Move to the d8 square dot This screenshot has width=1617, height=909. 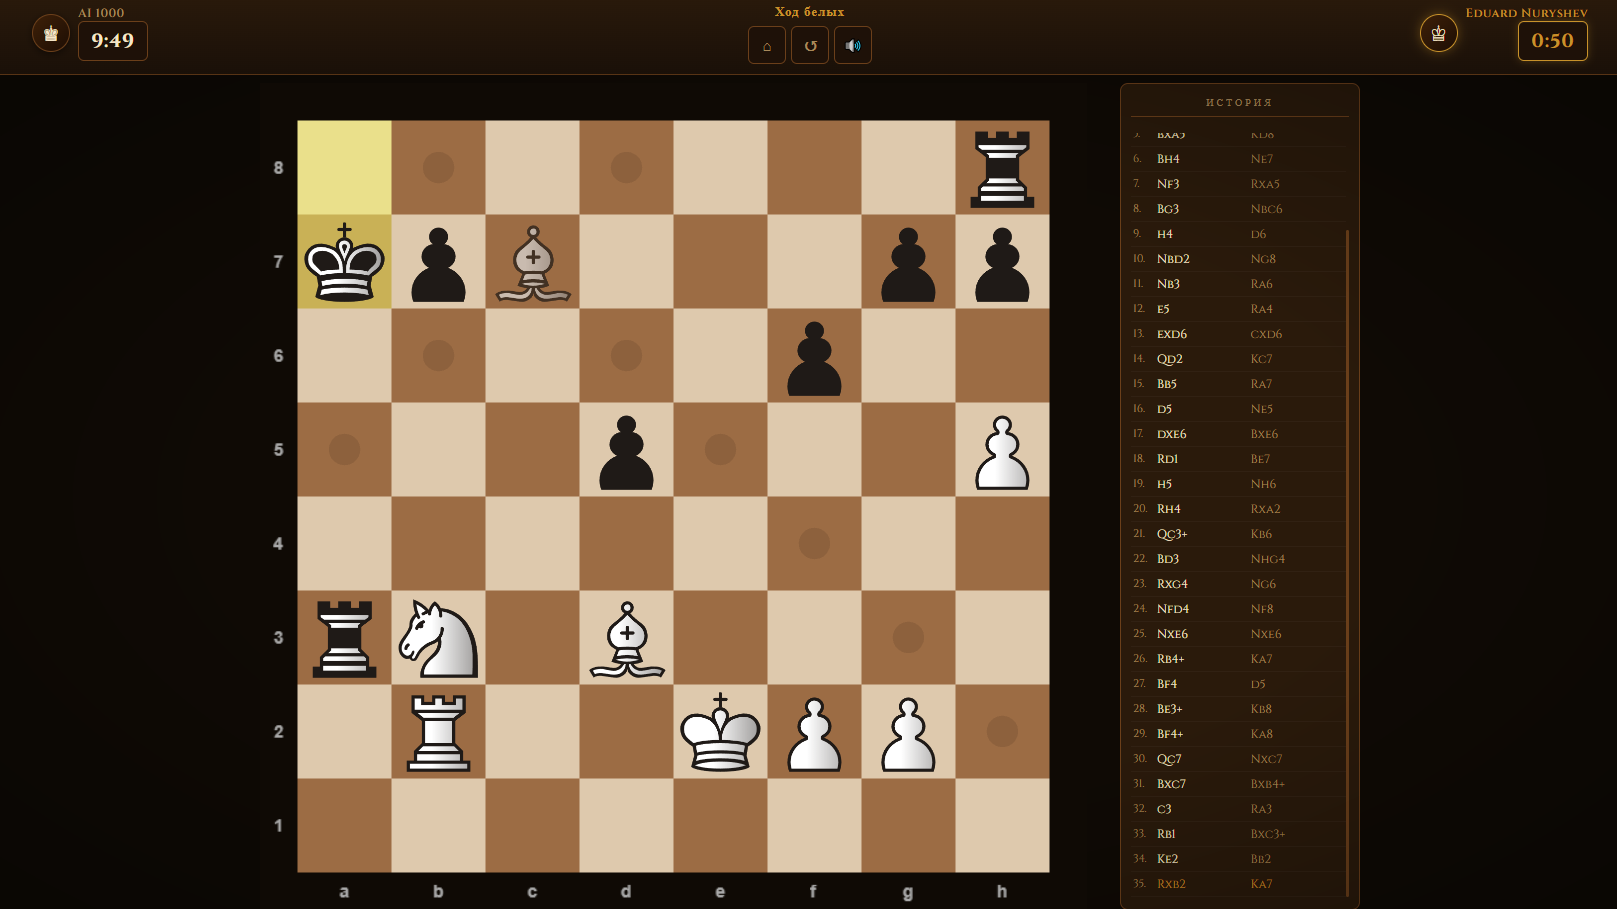[627, 168]
